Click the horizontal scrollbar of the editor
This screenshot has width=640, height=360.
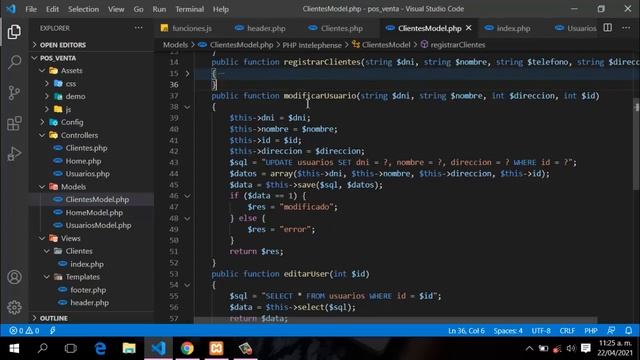395,320
